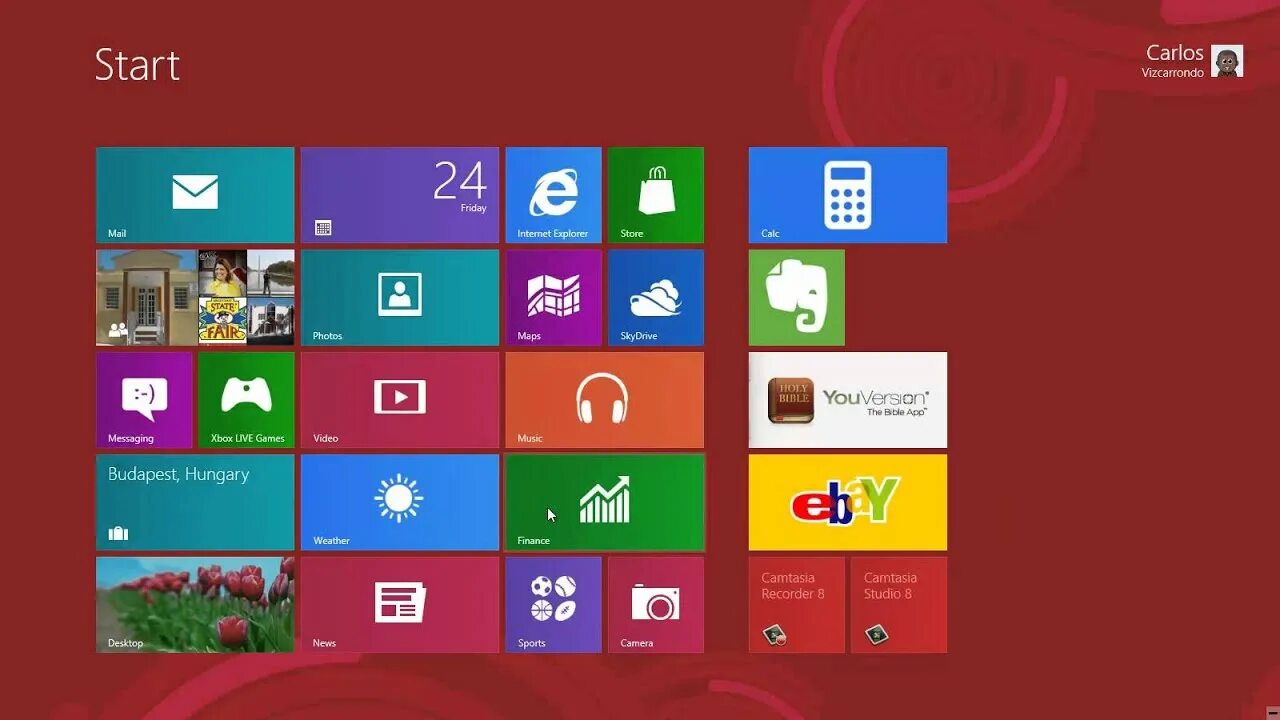1280x720 pixels.
Task: Launch the Evernote elephant tile
Action: pyautogui.click(x=797, y=298)
